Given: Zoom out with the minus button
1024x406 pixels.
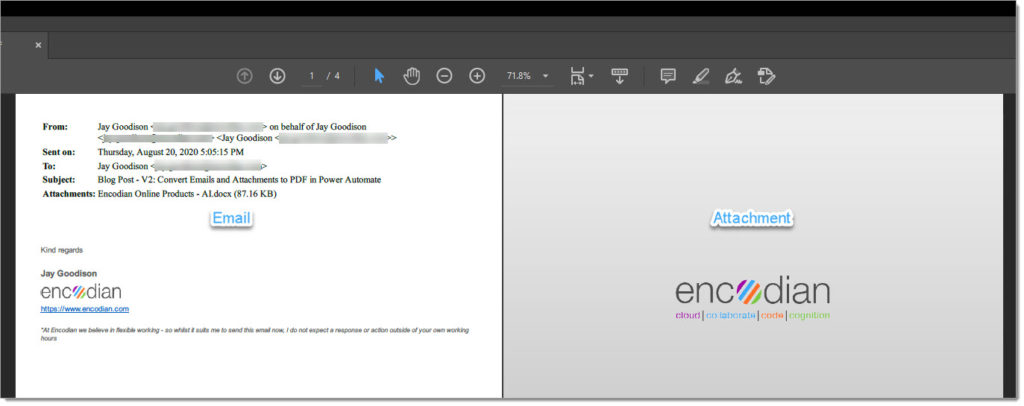Looking at the screenshot, I should pyautogui.click(x=444, y=76).
